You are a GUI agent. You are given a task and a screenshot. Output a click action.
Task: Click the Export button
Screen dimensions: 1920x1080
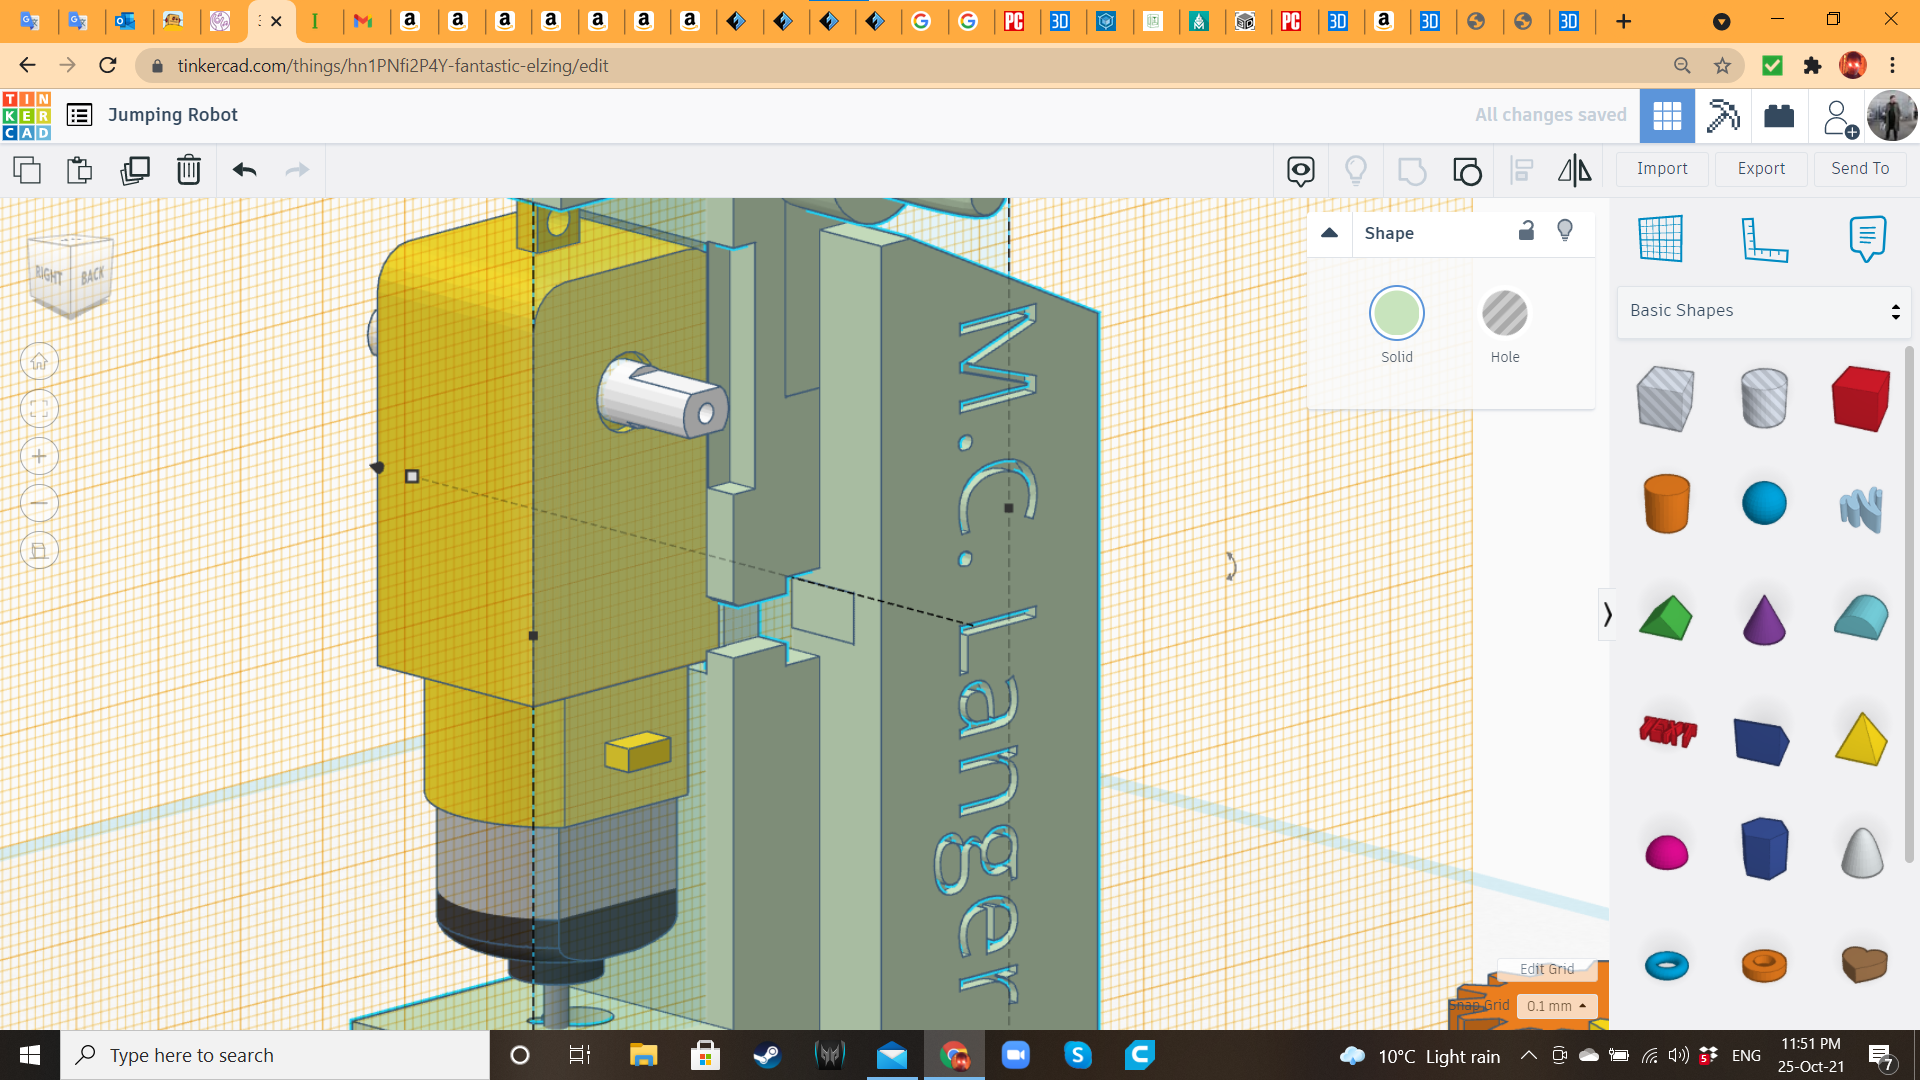1760,168
